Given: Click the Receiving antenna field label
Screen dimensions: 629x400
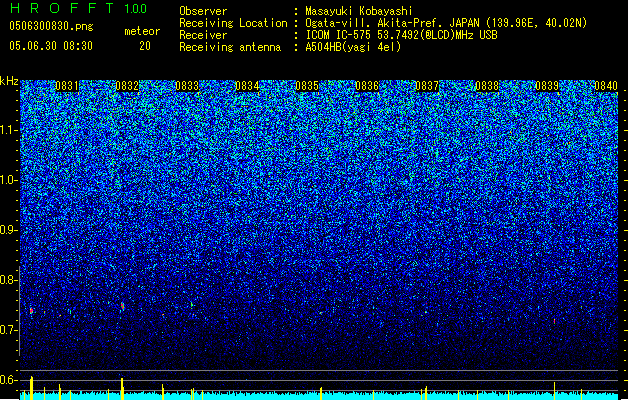Looking at the screenshot, I should pyautogui.click(x=230, y=47).
